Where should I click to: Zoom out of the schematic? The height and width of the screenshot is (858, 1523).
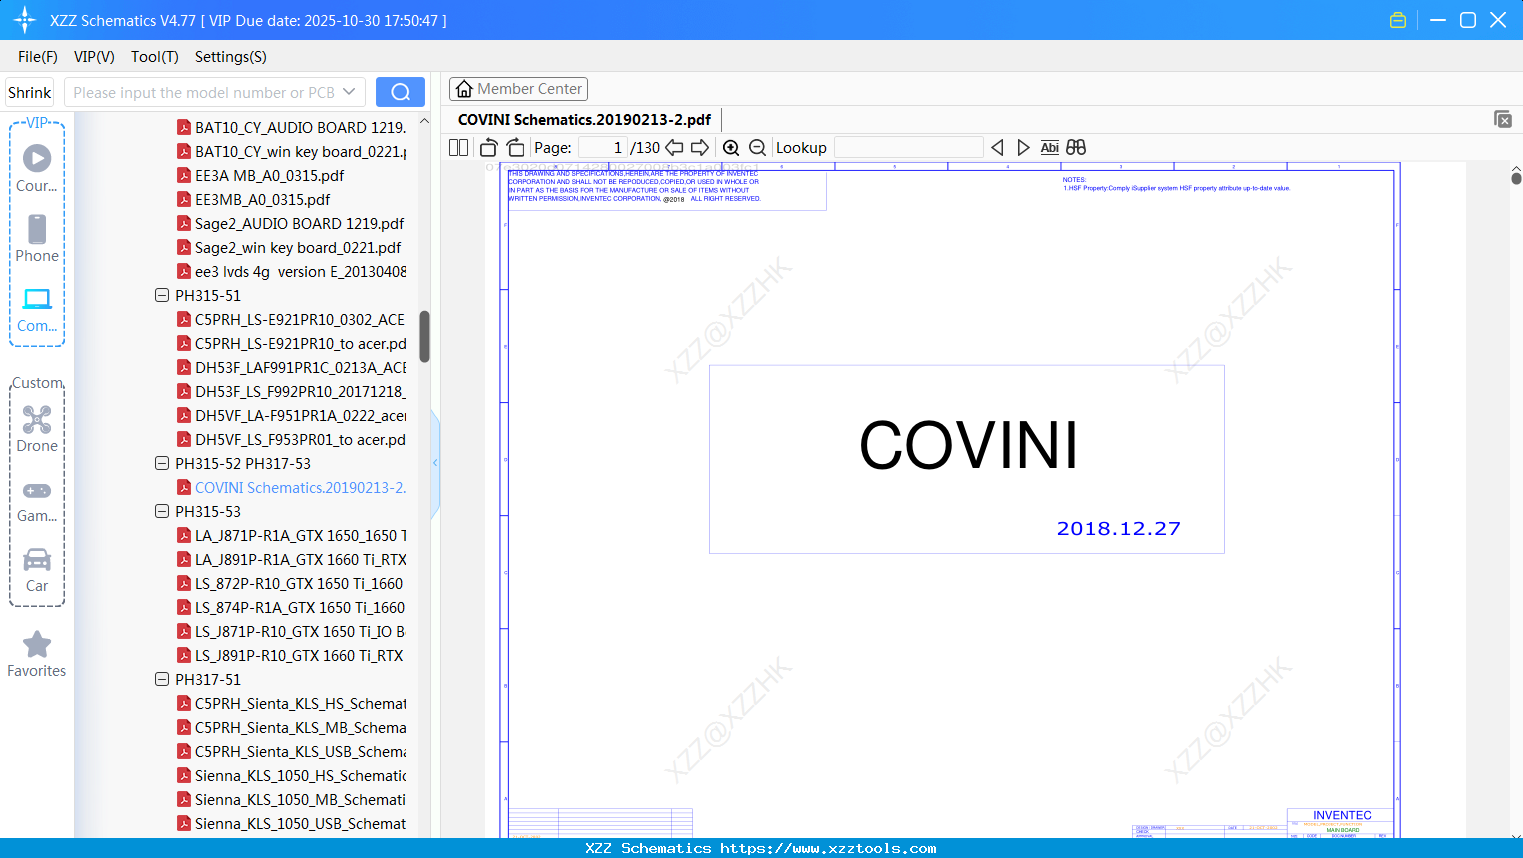758,147
